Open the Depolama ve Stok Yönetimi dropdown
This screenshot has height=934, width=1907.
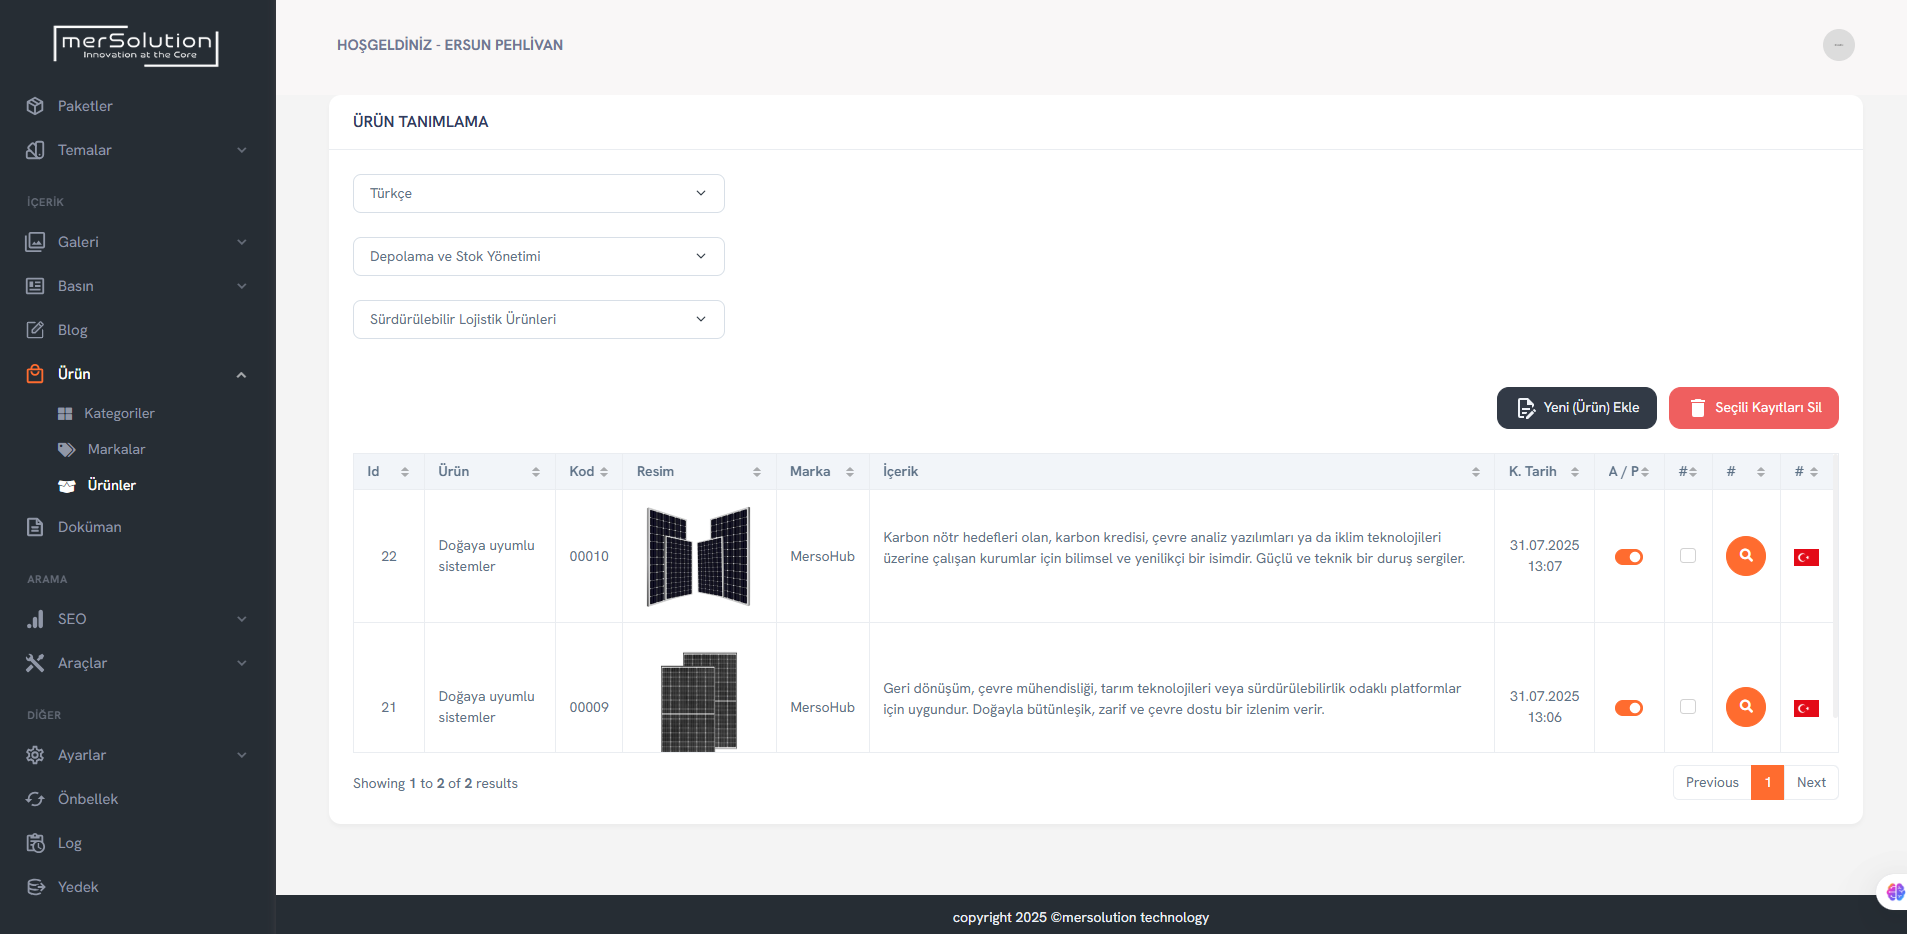[538, 256]
